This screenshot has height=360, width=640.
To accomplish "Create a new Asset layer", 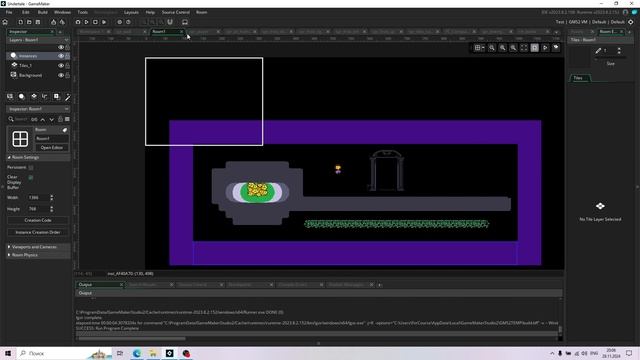I will 56,96.
